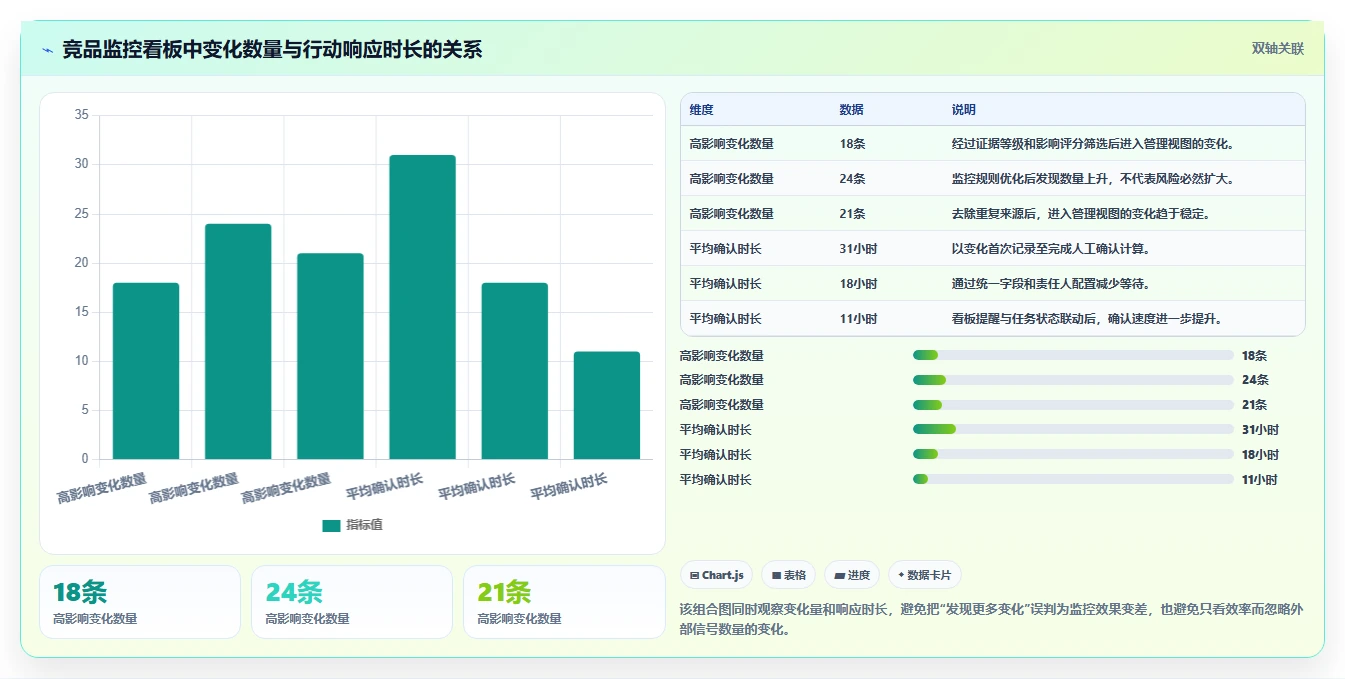The image size is (1345, 679).
Task: Click the shortest chart bar valued 11
Action: (x=607, y=405)
